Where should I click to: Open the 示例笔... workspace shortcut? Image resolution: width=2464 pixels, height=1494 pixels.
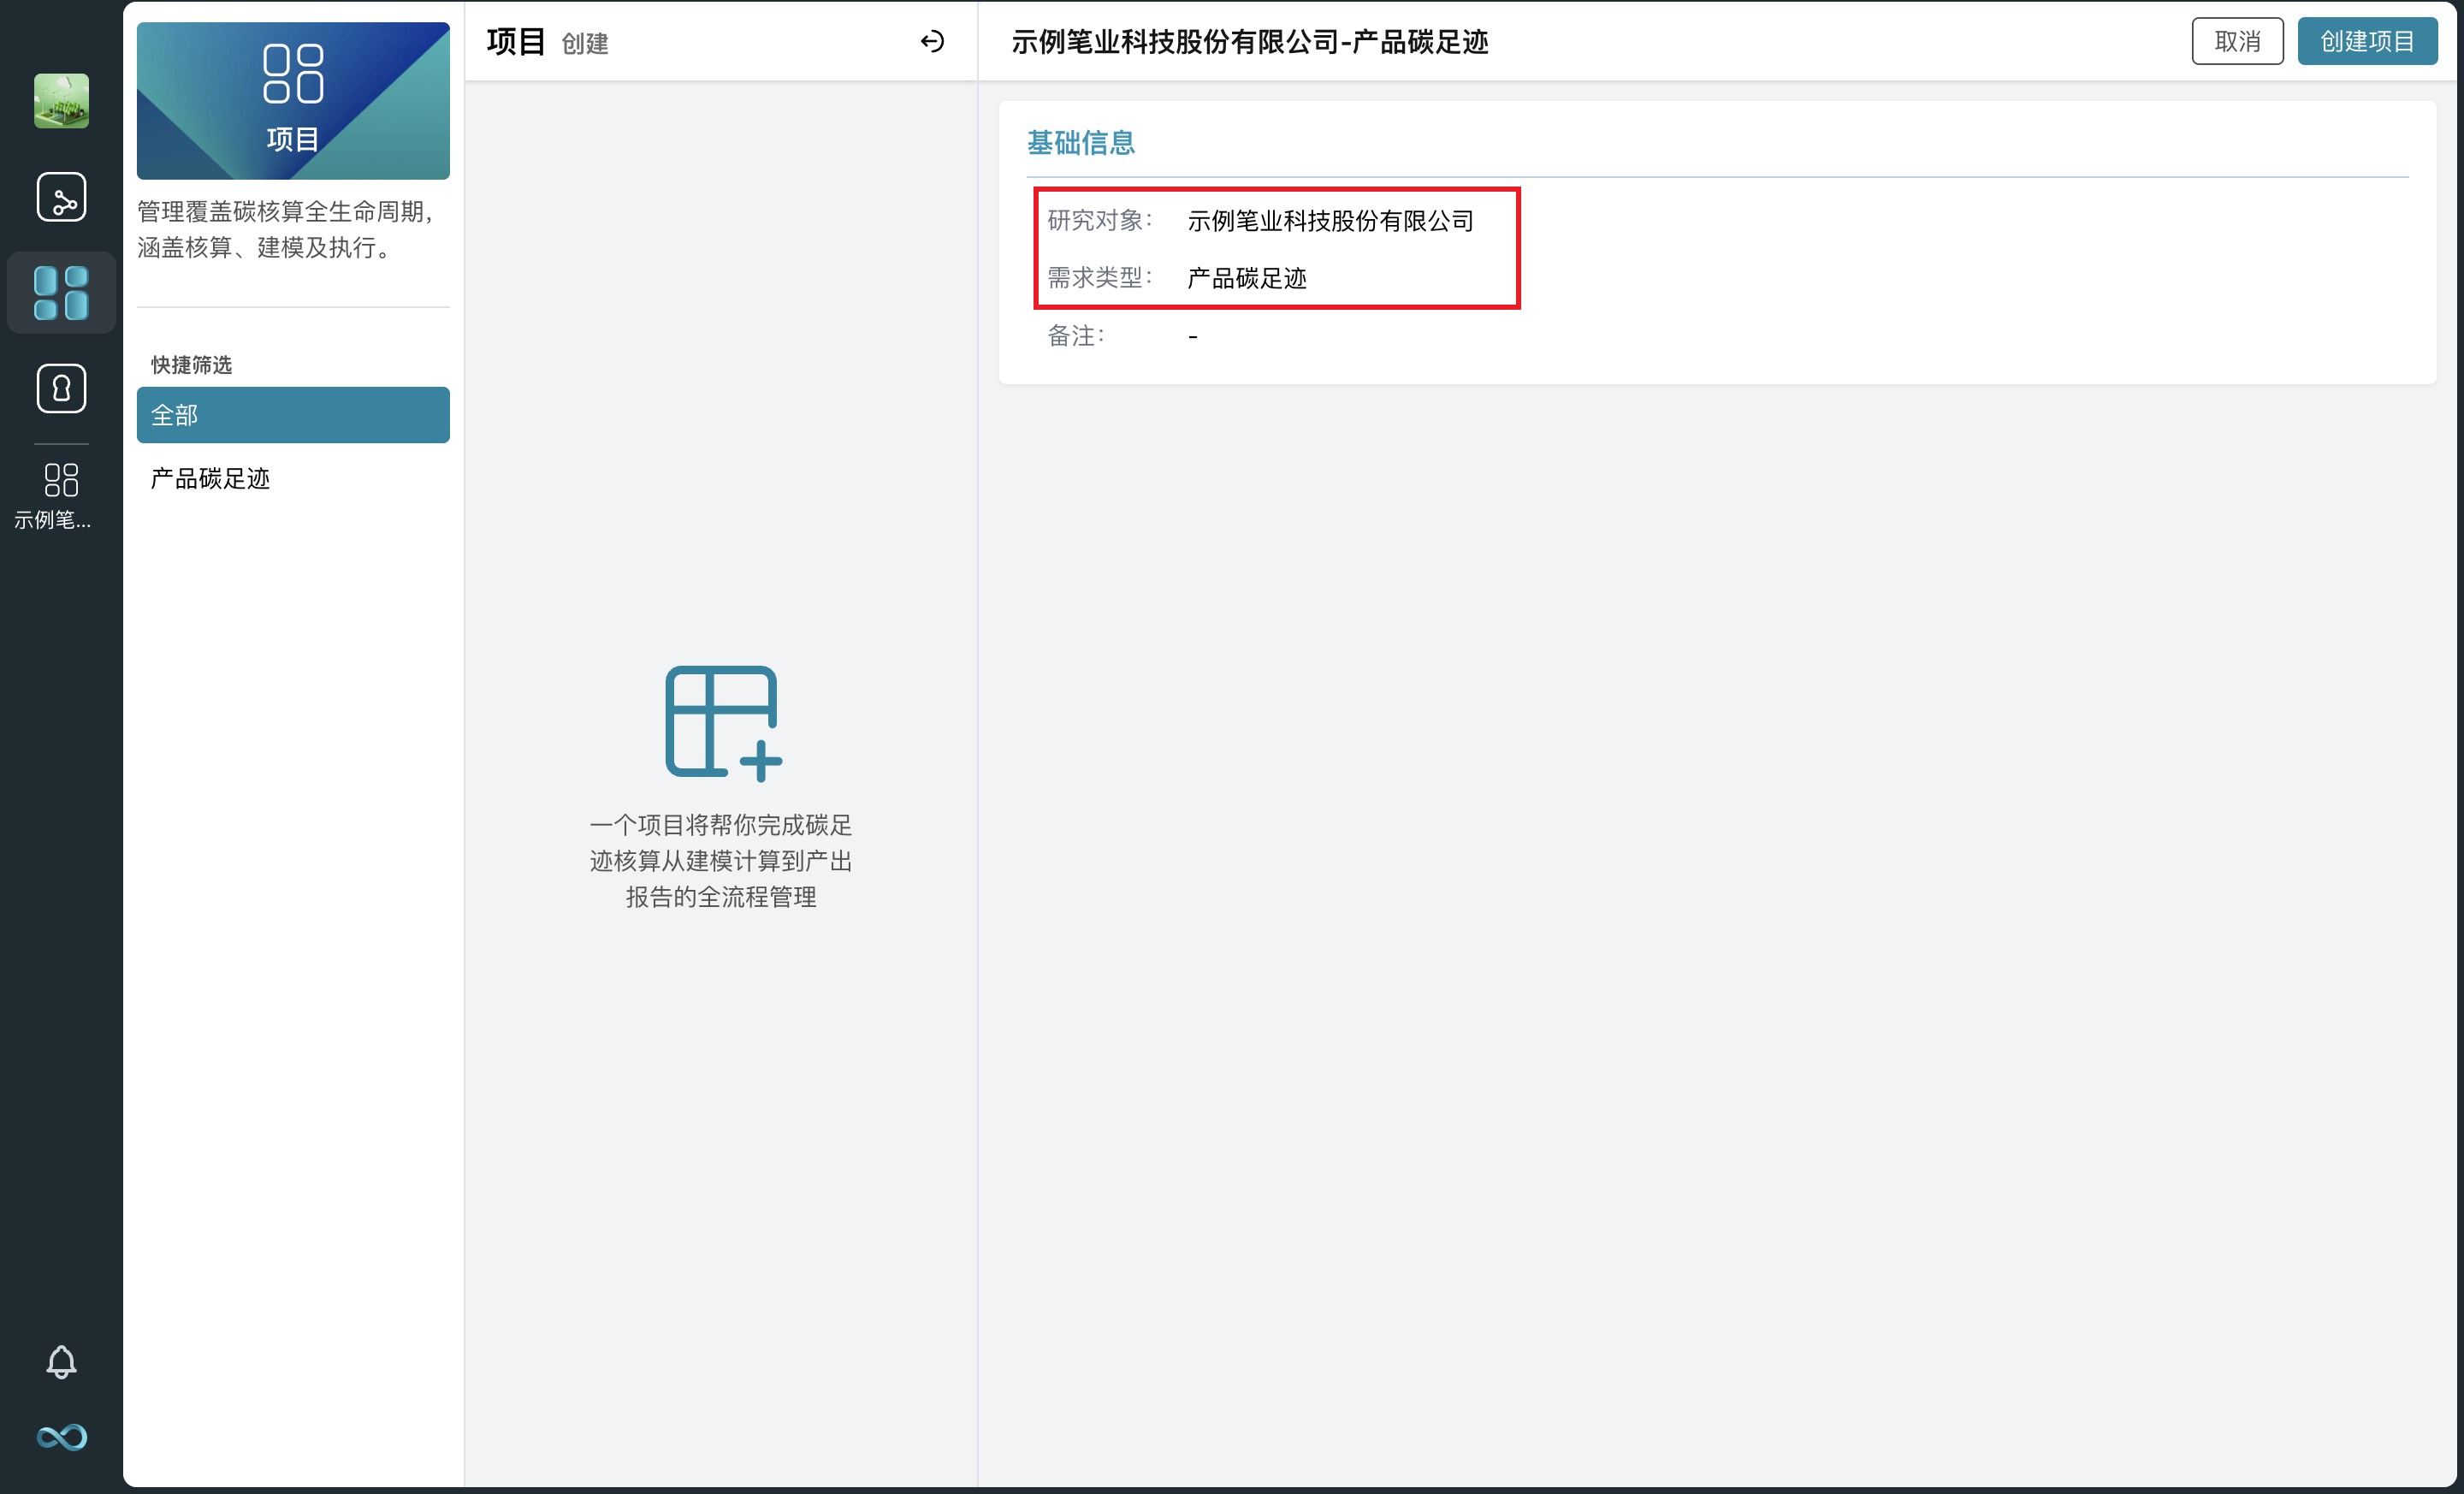[61, 495]
